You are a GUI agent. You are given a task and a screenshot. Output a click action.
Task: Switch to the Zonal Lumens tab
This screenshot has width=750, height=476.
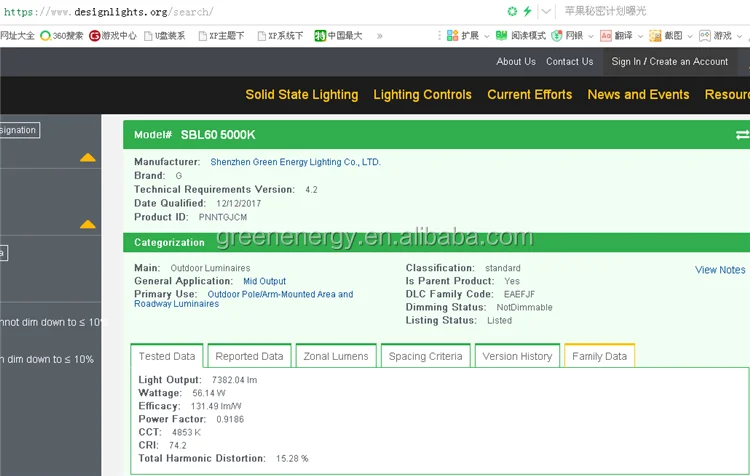(336, 356)
